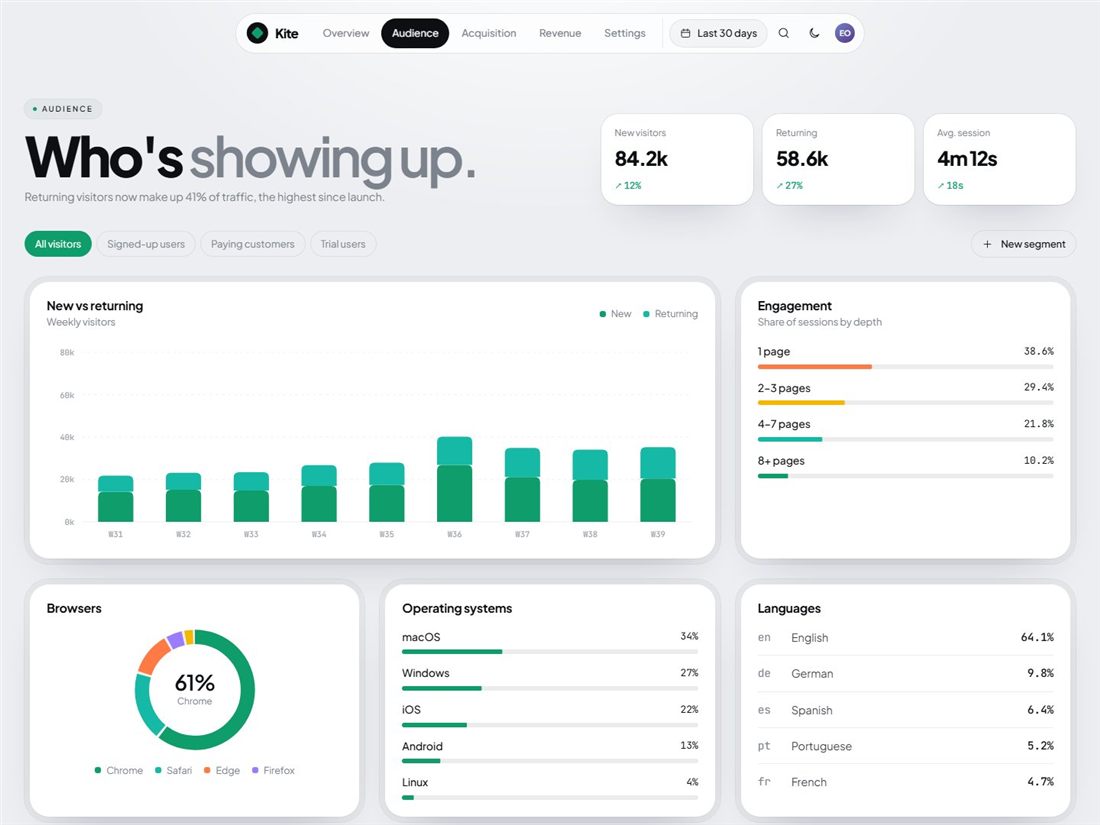Open the Returning 58.6k card
1100x825 pixels.
[838, 159]
